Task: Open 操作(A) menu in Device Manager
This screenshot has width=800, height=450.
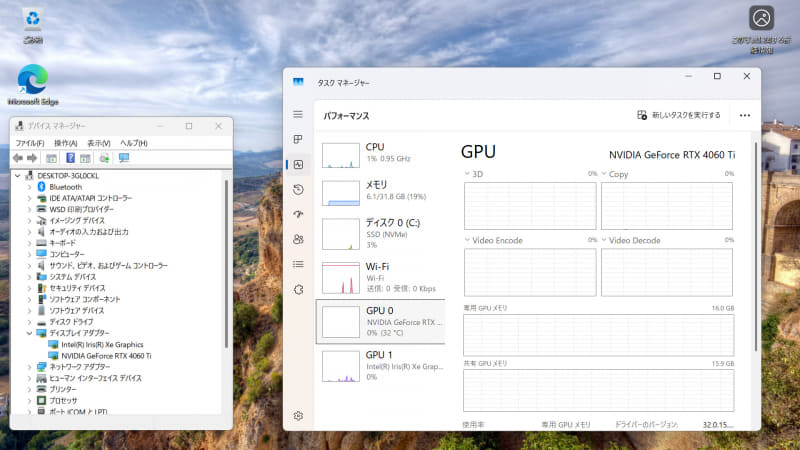Action: click(66, 143)
